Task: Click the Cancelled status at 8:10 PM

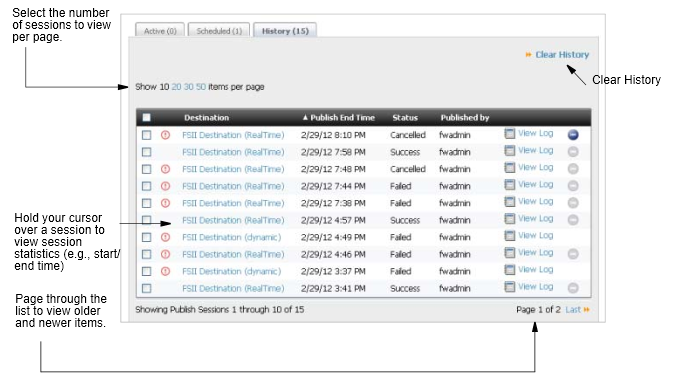Action: (x=408, y=135)
